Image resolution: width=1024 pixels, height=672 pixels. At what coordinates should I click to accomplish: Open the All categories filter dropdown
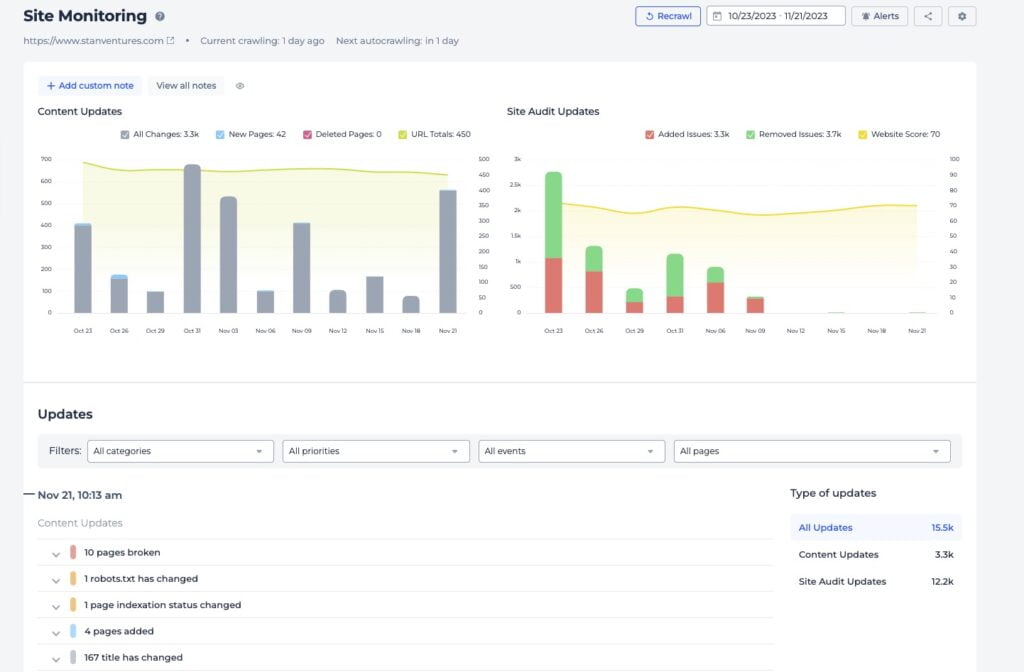coord(180,451)
